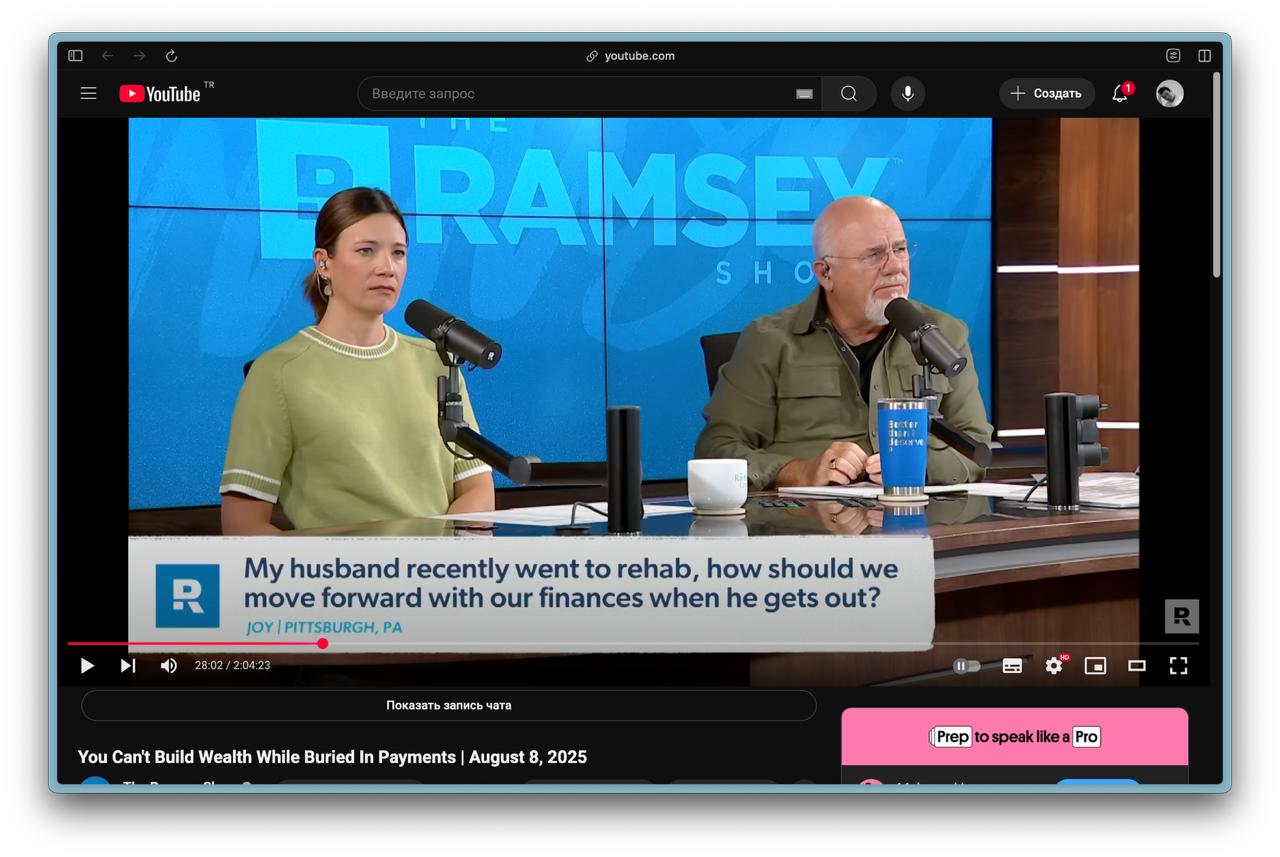
Task: Seek to the middle of the progress bar
Action: click(x=633, y=643)
